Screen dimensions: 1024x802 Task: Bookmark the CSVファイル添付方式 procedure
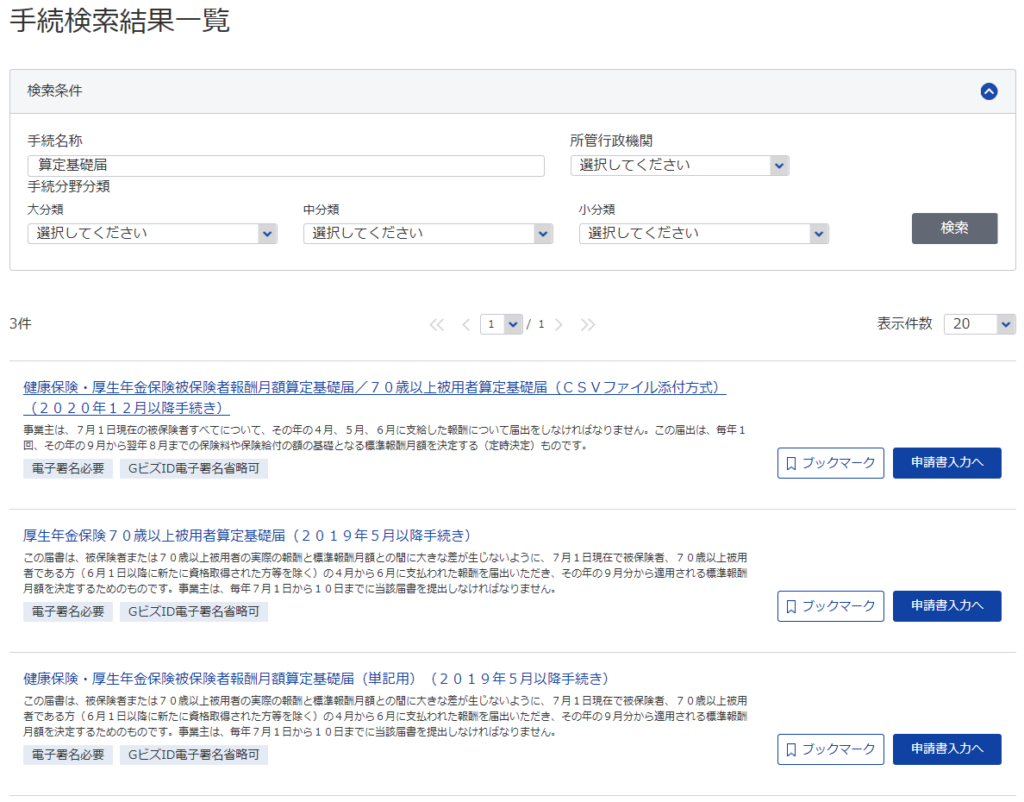pyautogui.click(x=830, y=463)
